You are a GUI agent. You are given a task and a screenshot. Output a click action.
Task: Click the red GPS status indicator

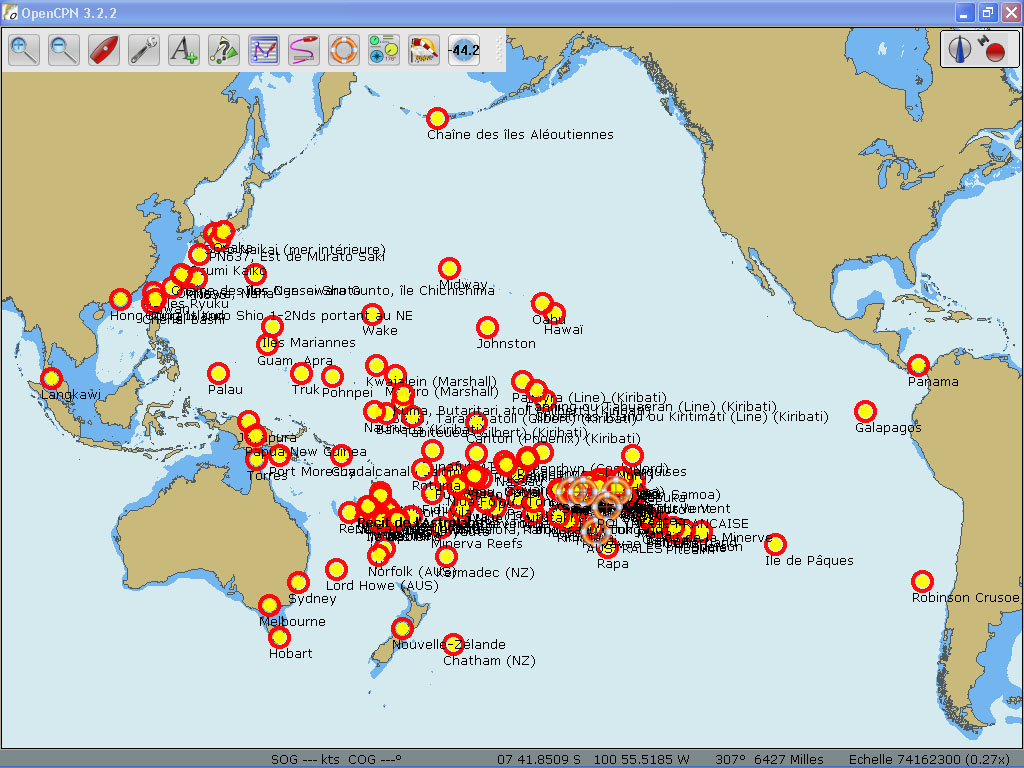tap(994, 50)
